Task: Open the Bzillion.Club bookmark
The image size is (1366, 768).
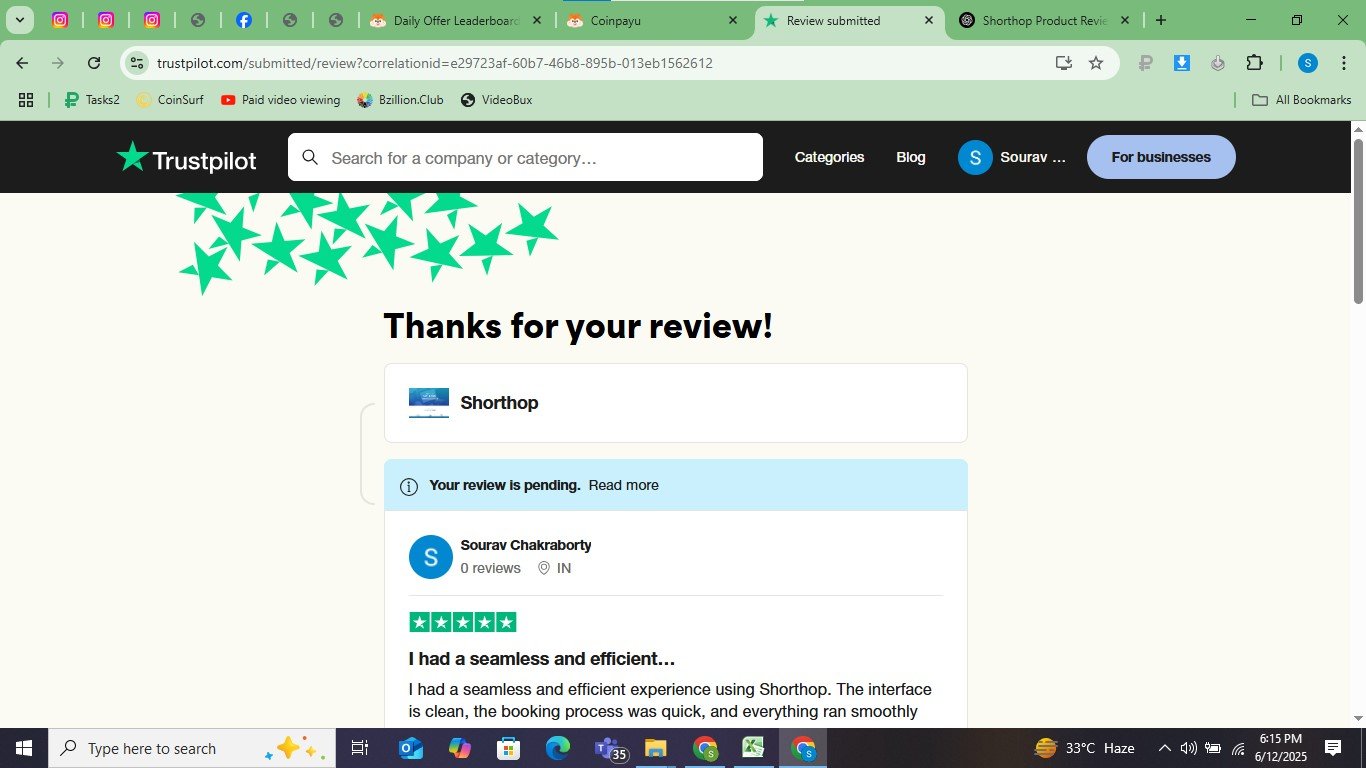Action: (400, 100)
